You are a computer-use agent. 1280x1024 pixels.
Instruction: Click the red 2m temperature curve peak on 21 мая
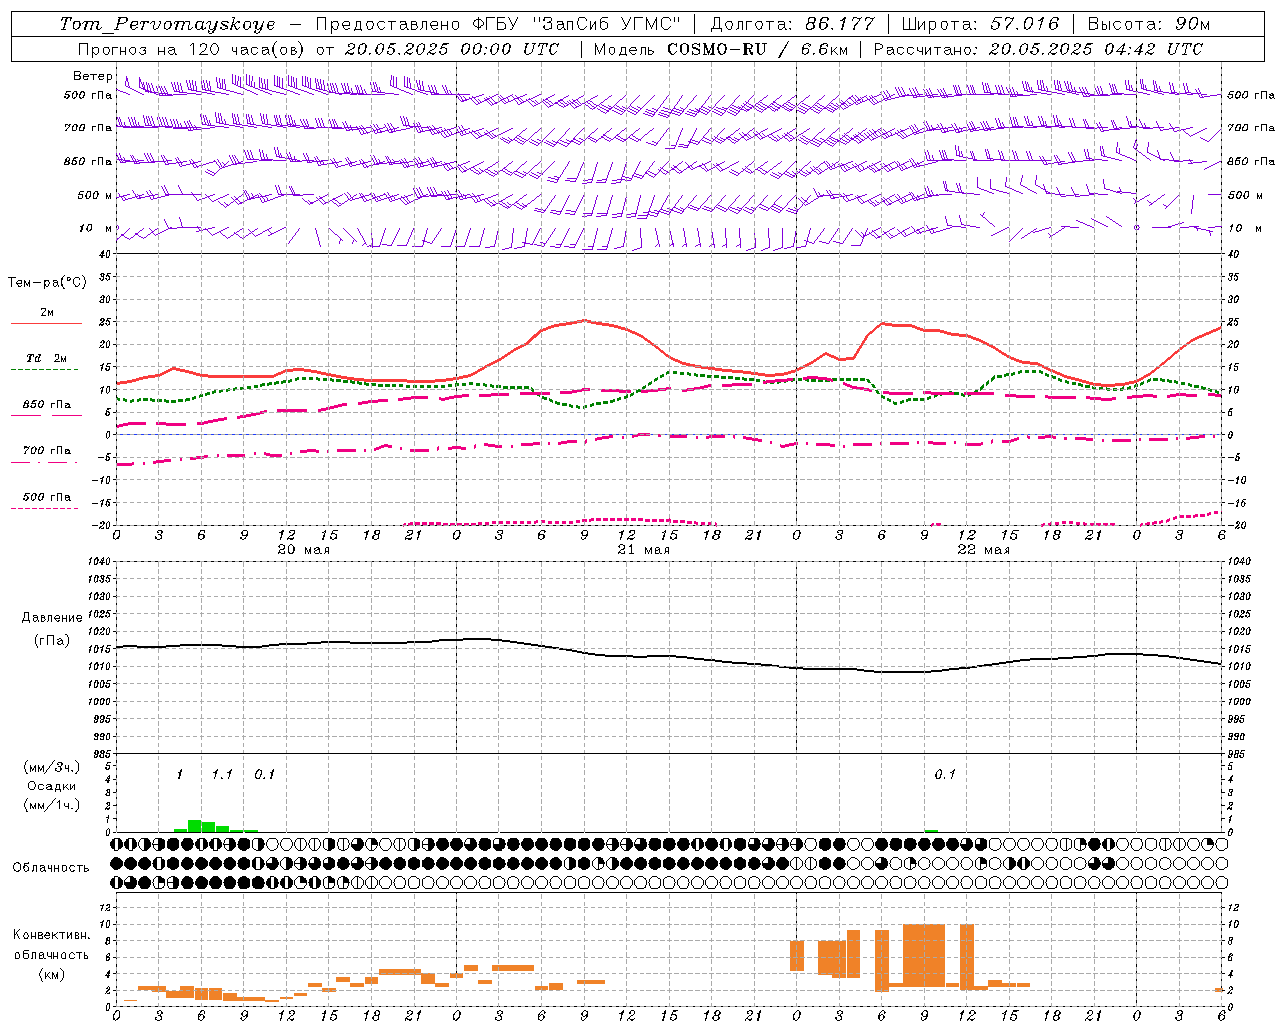click(585, 321)
